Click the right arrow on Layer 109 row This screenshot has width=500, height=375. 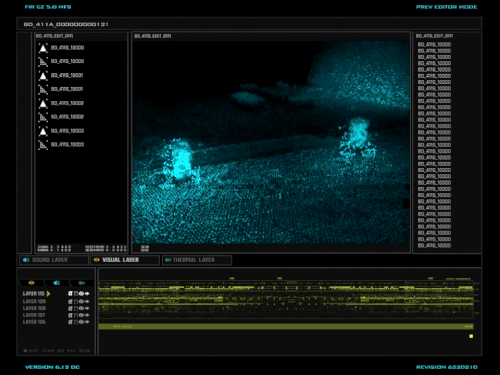(x=87, y=301)
